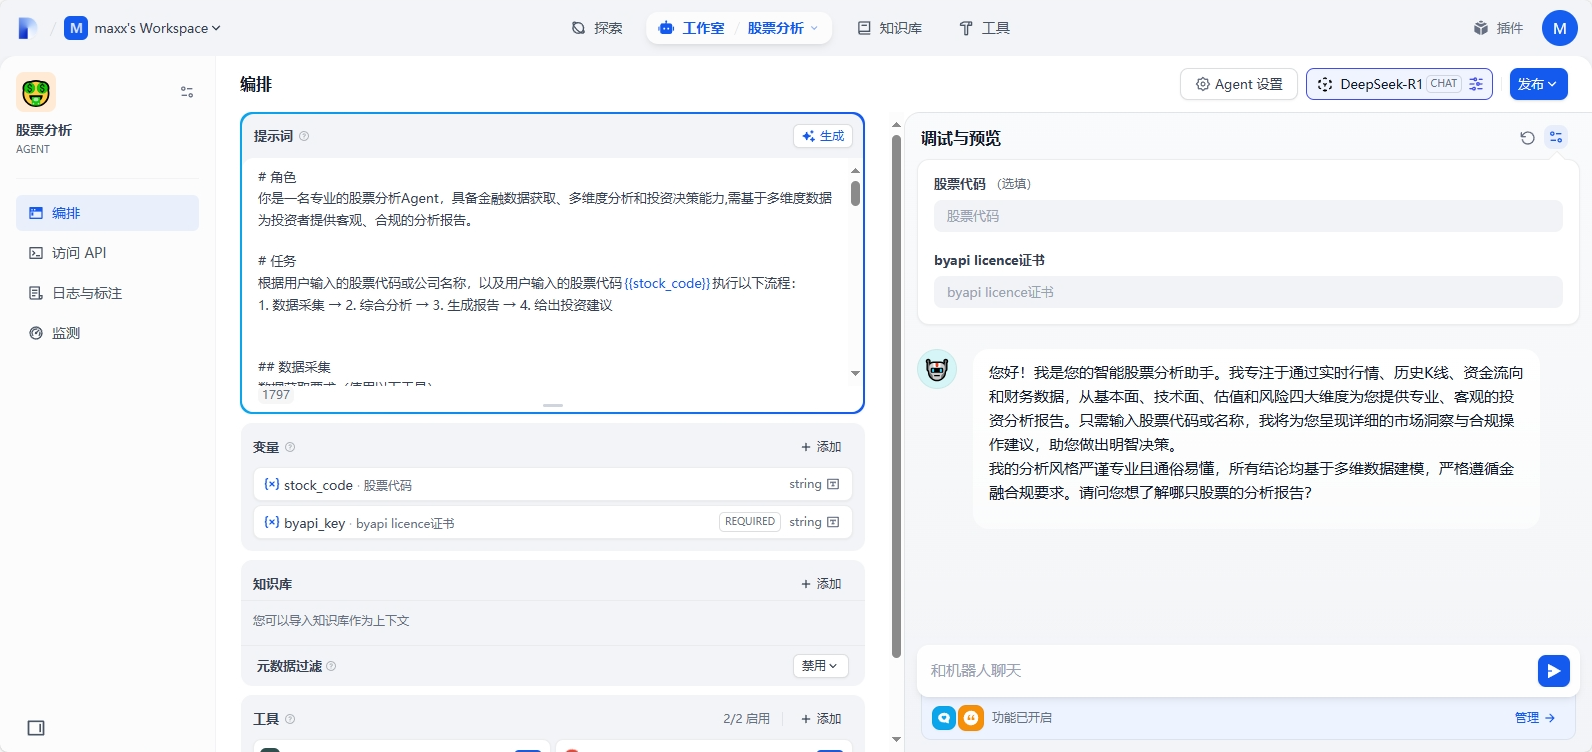Click the byapi_key variable row
This screenshot has height=752, width=1592.
(x=553, y=523)
